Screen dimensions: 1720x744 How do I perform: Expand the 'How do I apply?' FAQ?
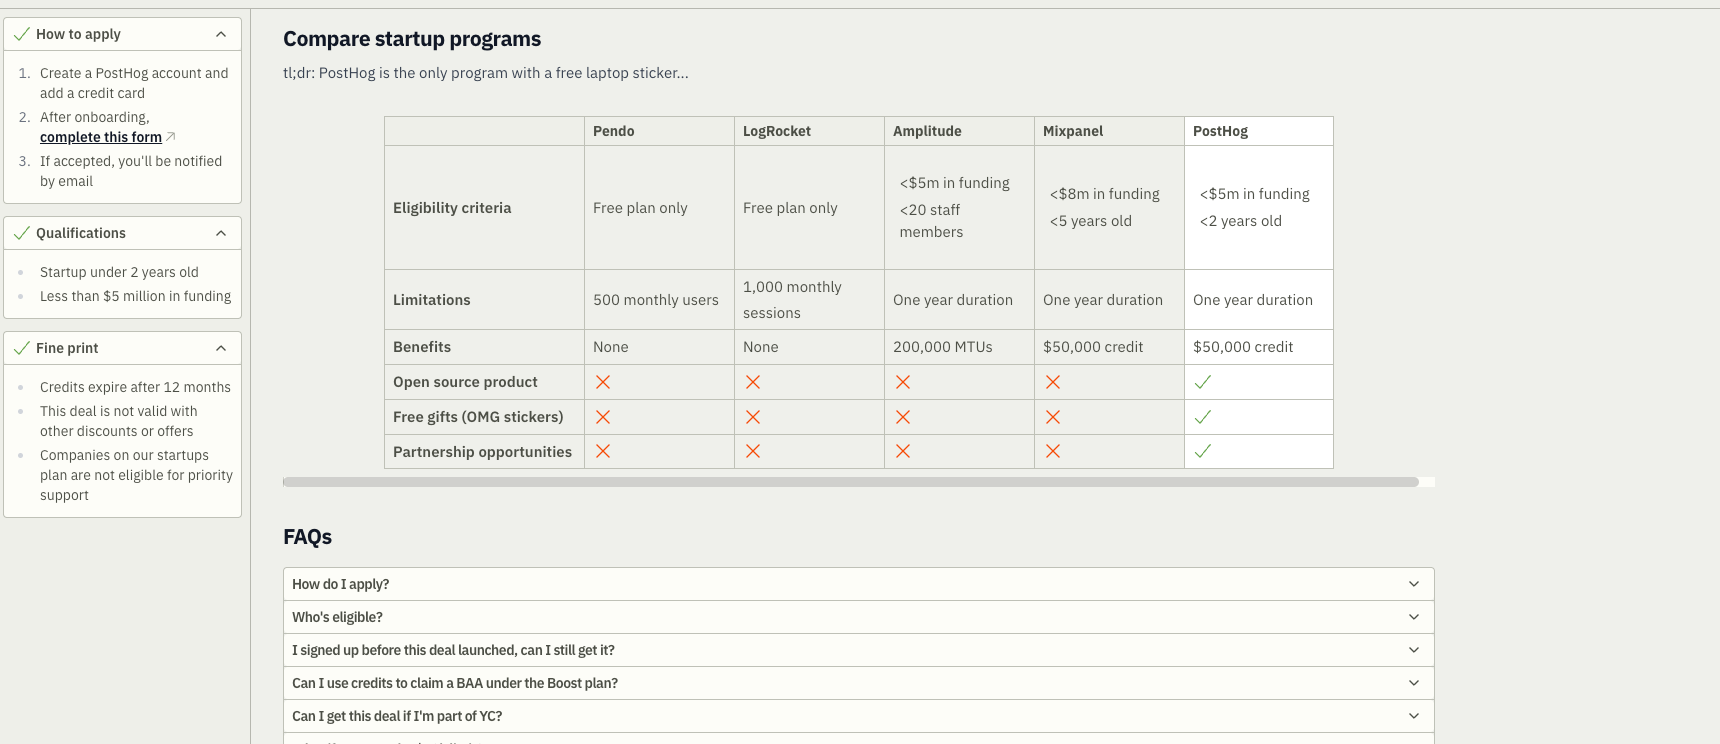point(858,584)
